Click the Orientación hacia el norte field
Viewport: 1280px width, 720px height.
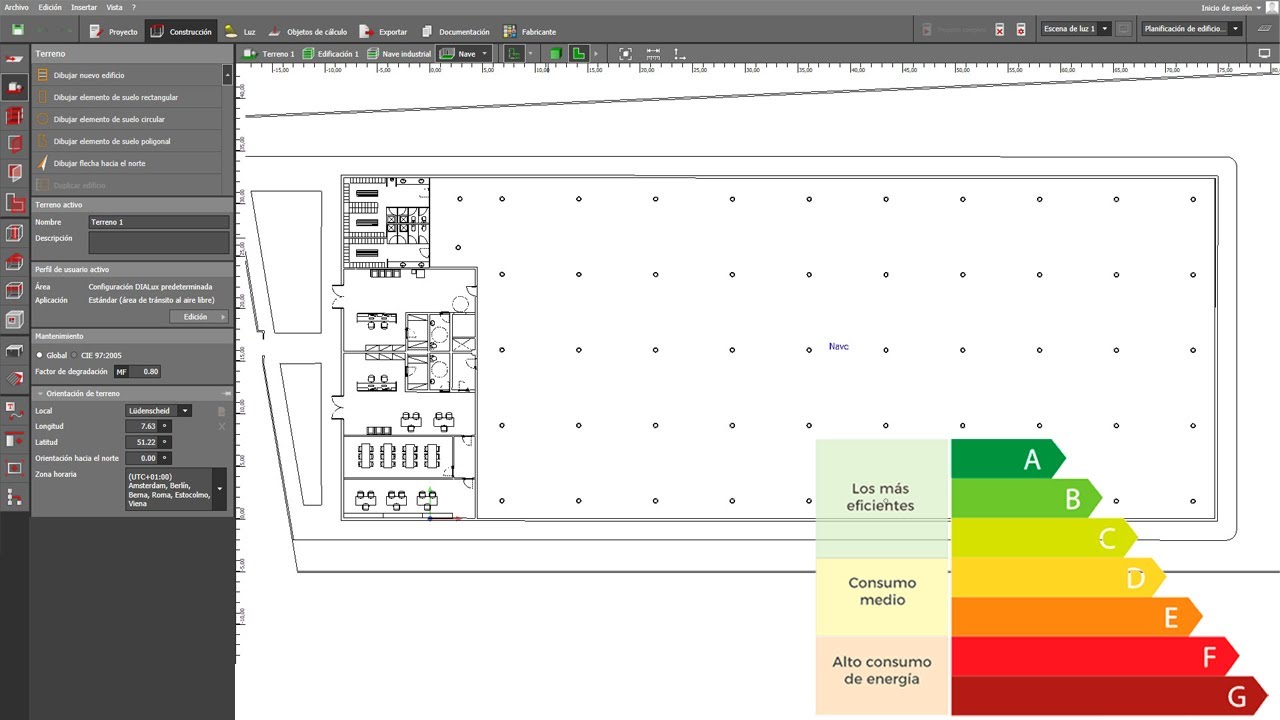(x=142, y=458)
